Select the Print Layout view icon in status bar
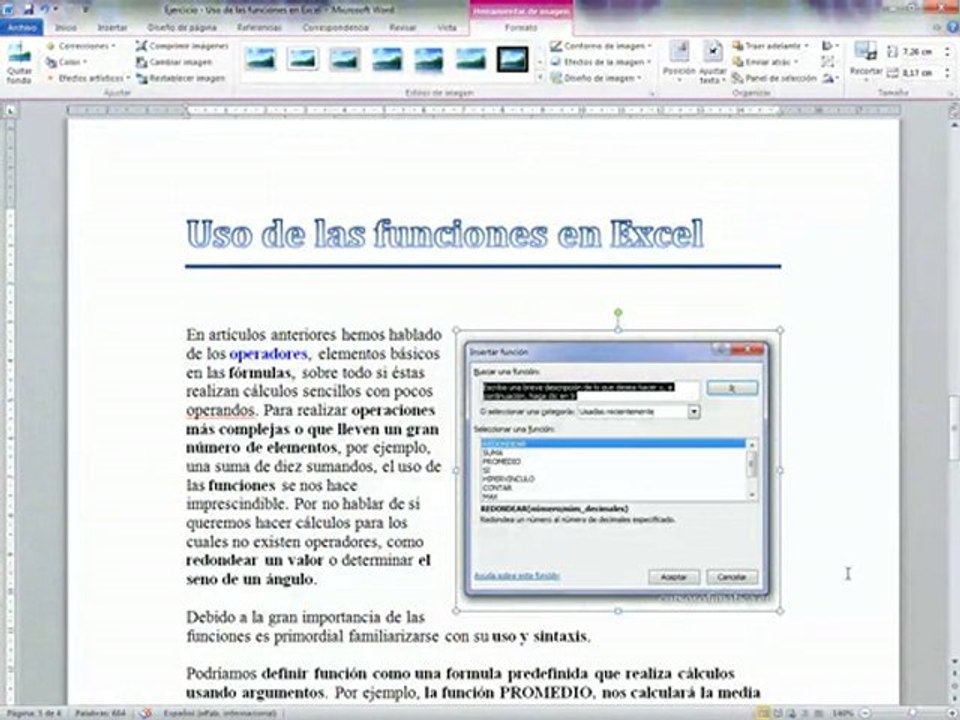The width and height of the screenshot is (960, 720). pos(763,713)
